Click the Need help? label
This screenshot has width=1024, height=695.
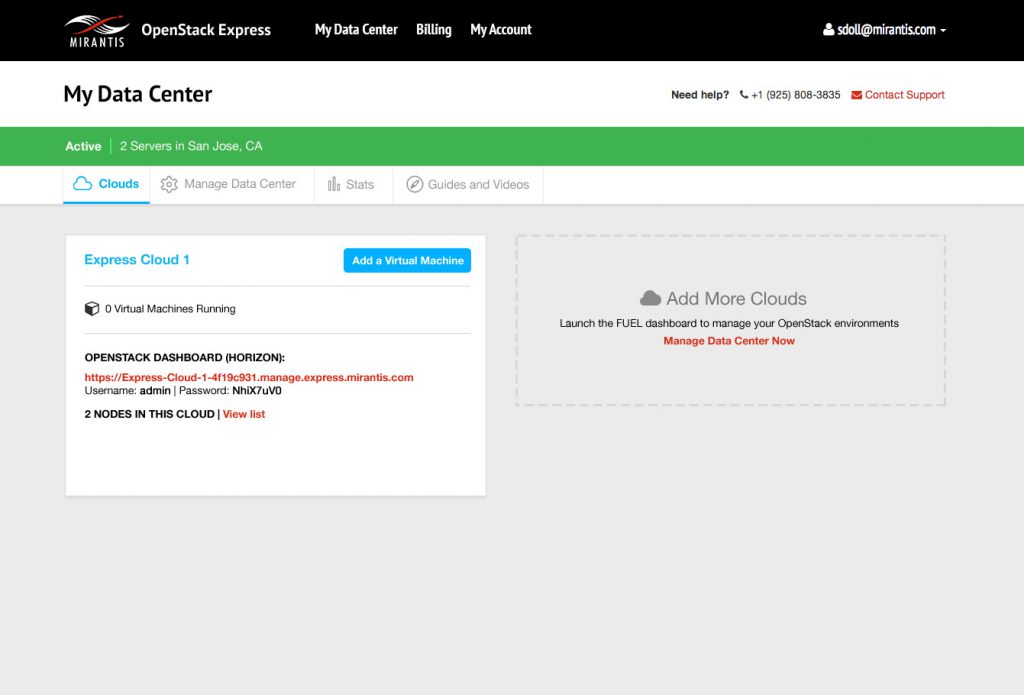[x=700, y=95]
